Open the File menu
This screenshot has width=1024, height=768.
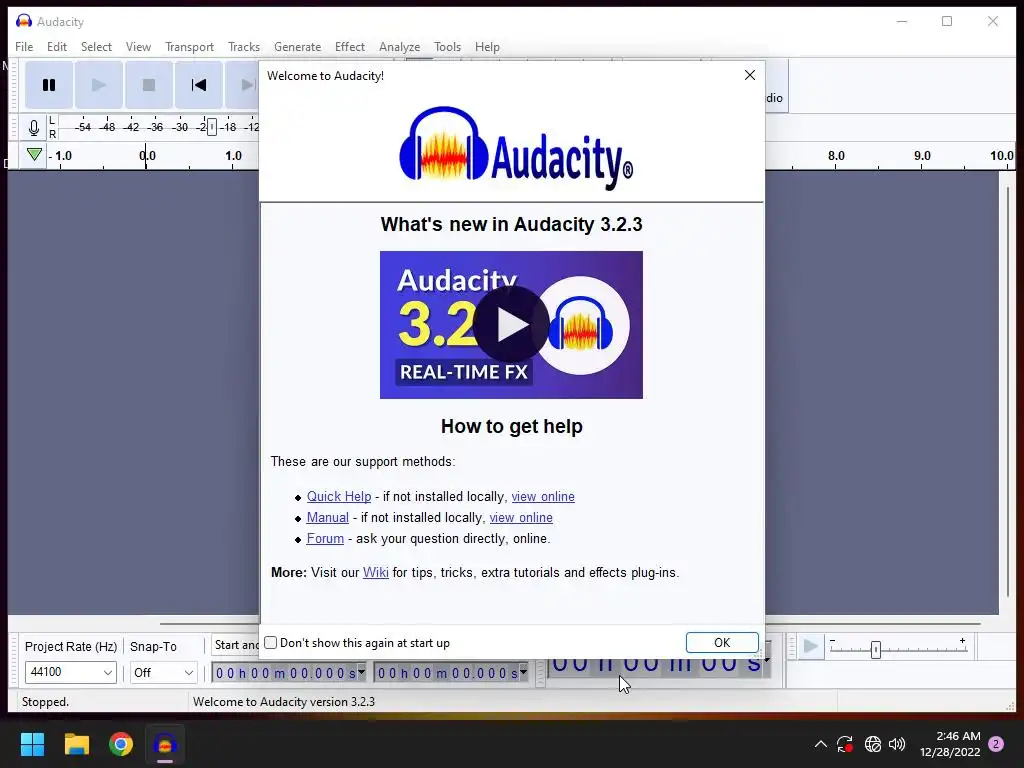point(24,47)
